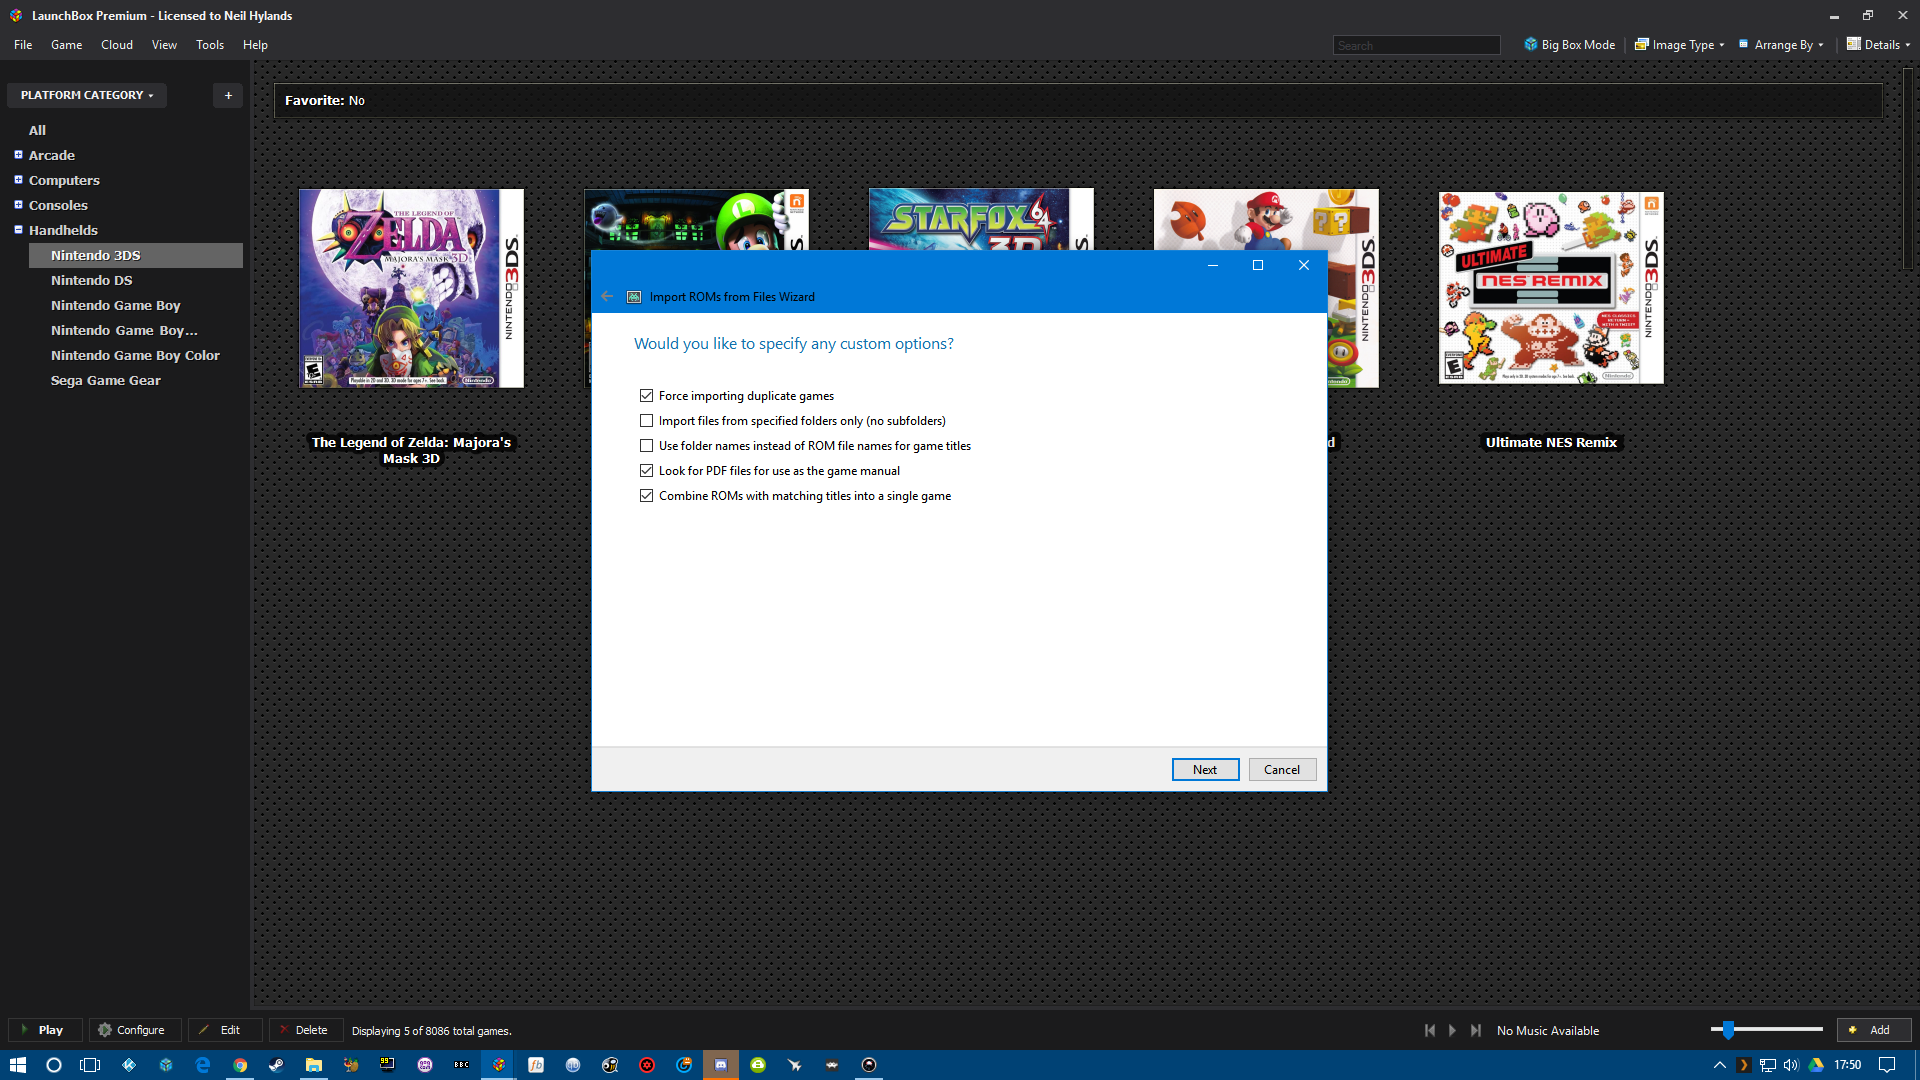Image resolution: width=1920 pixels, height=1080 pixels.
Task: Open Cortana search circle in taskbar
Action: (54, 1065)
